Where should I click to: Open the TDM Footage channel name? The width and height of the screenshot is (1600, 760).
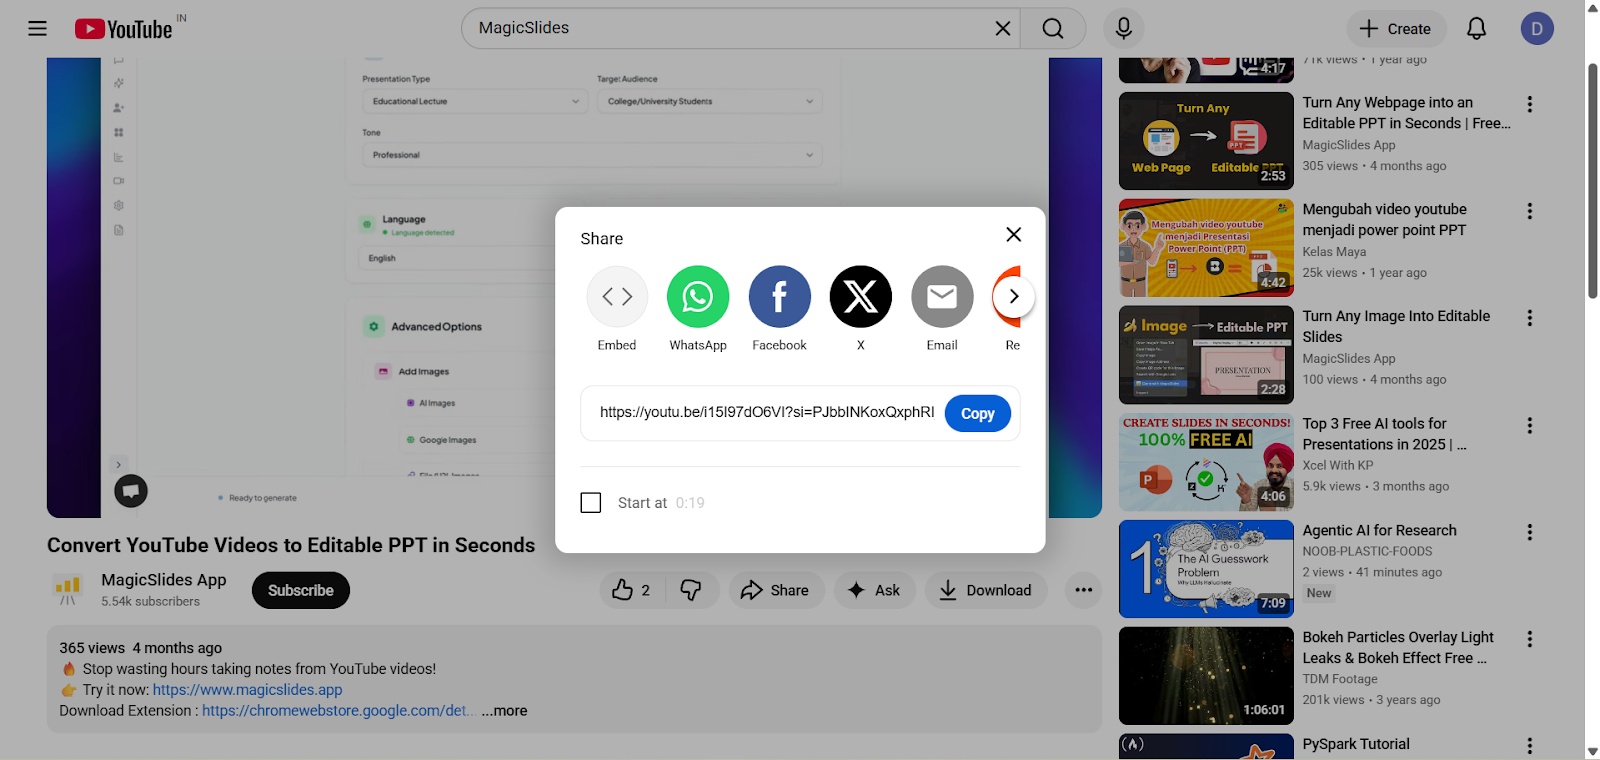click(1340, 679)
